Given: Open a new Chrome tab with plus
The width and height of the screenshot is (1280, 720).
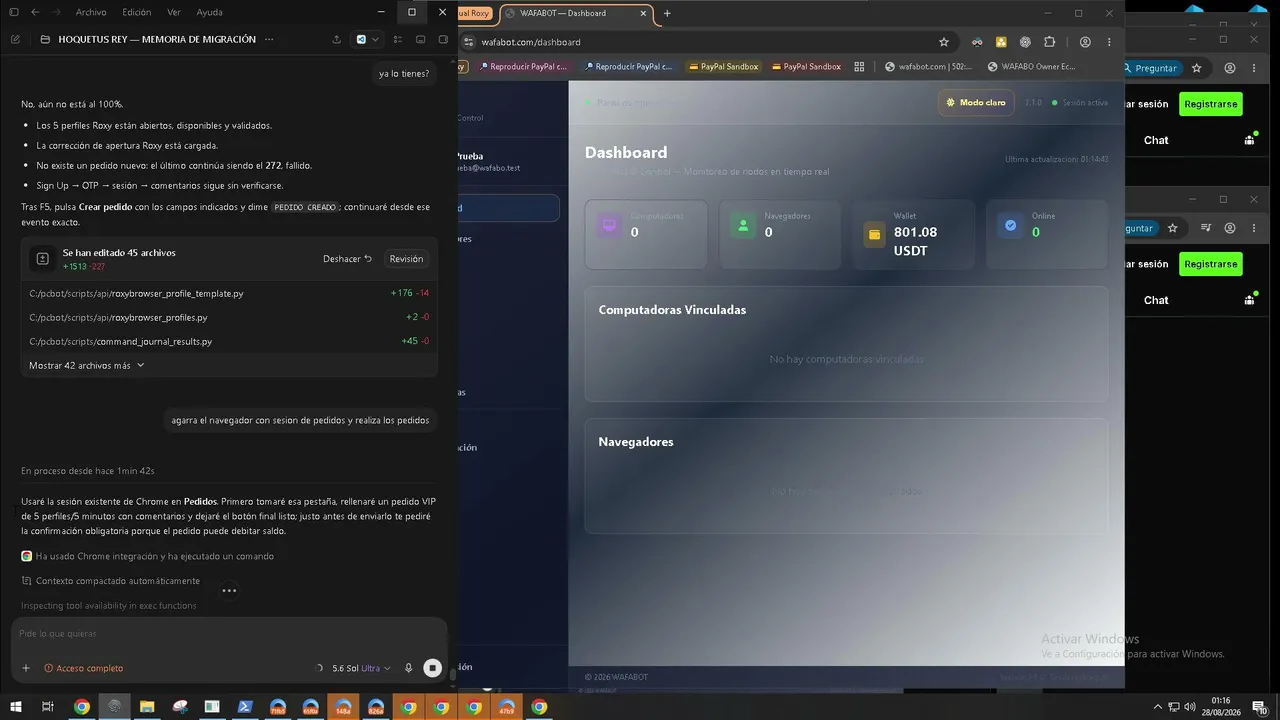Looking at the screenshot, I should [667, 13].
